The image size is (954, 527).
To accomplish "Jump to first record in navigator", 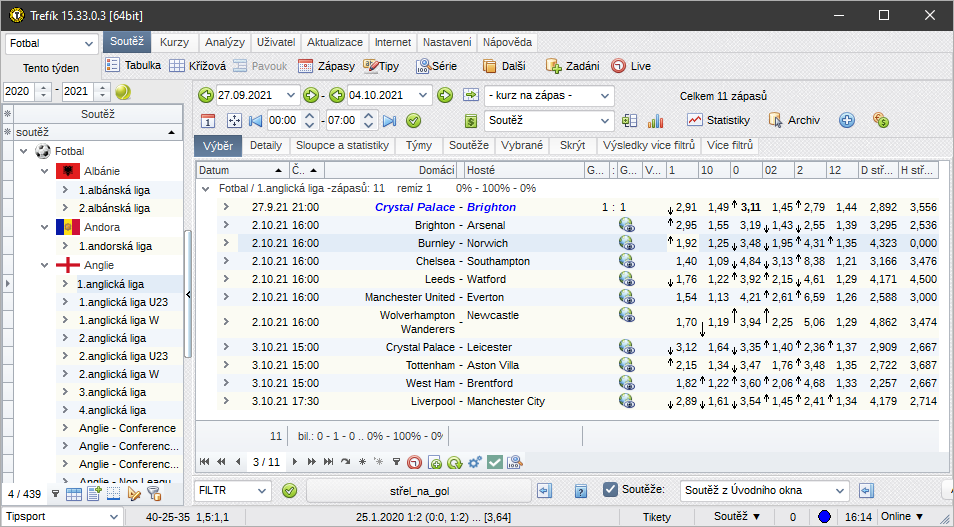I will 204,462.
